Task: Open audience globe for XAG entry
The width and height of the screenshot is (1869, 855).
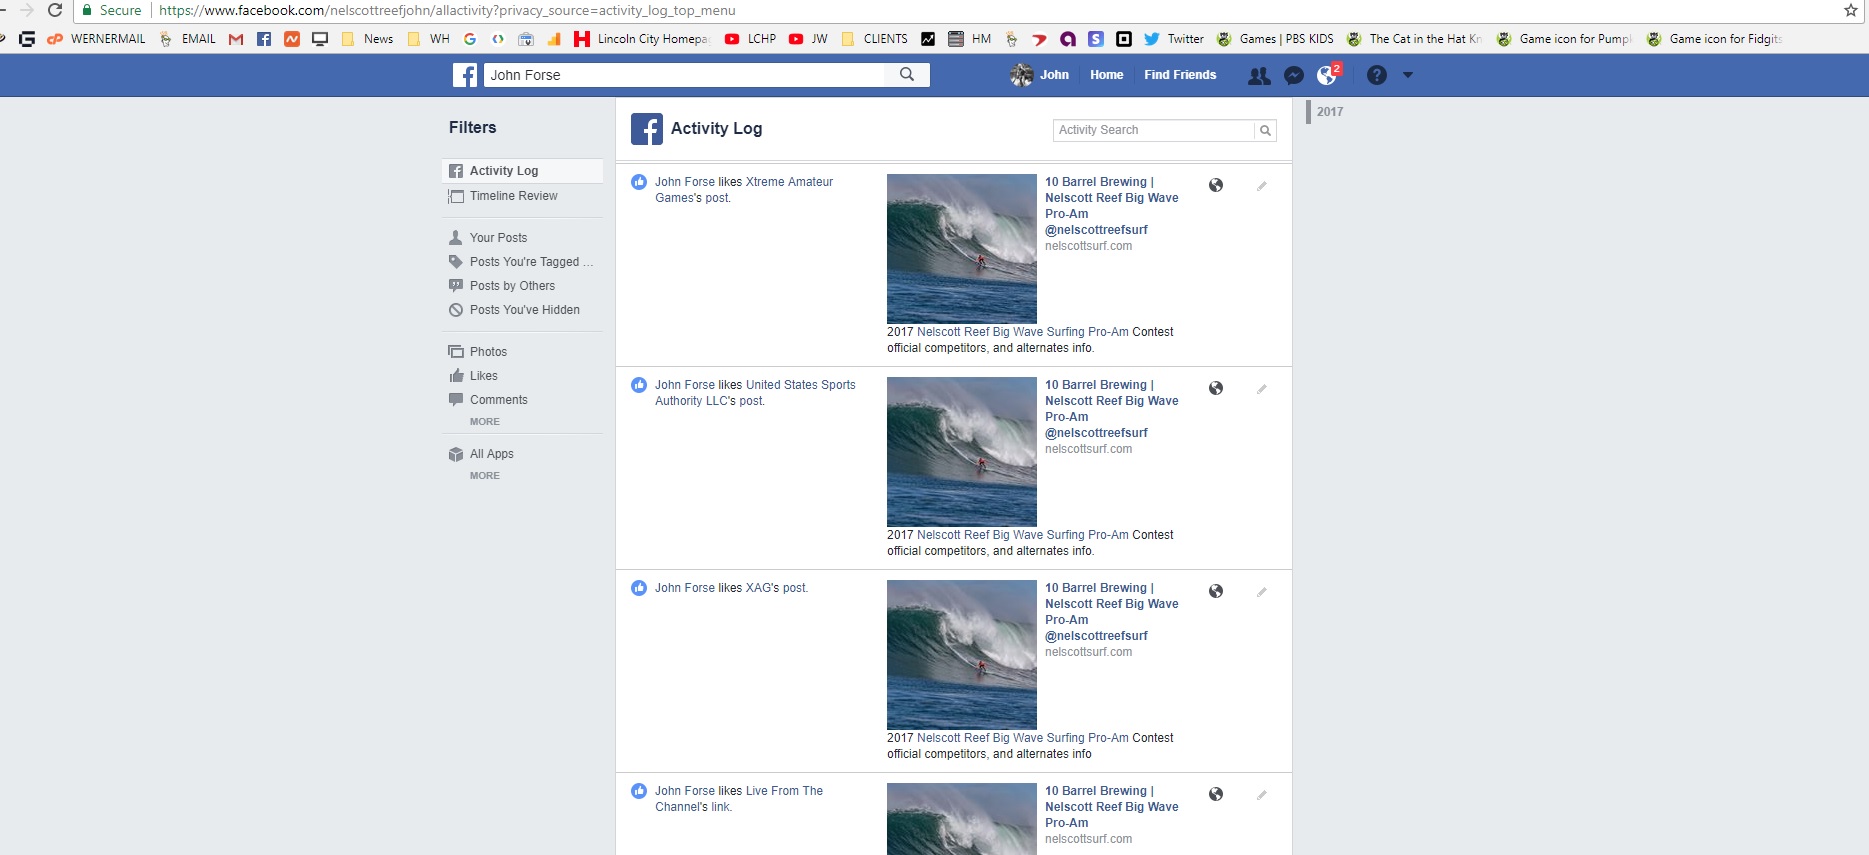Action: coord(1216,591)
